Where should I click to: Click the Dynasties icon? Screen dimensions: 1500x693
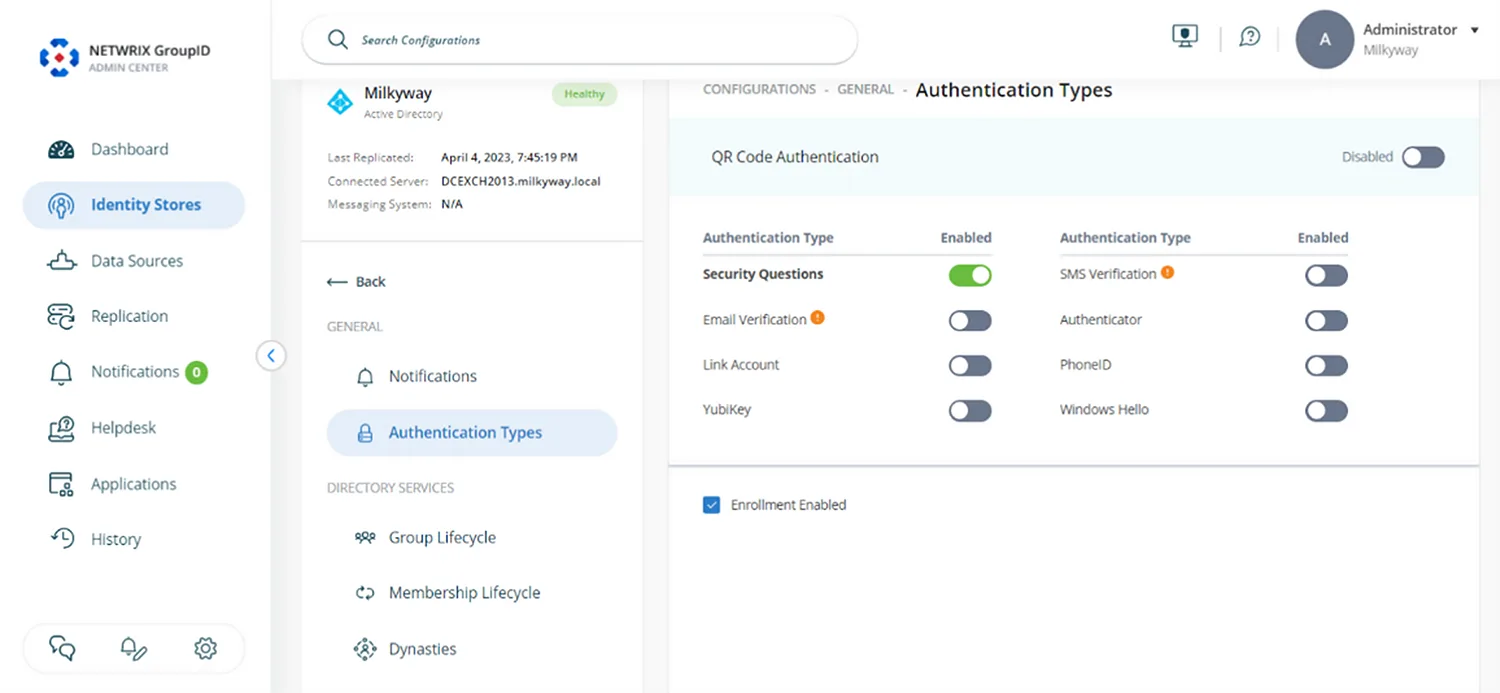click(x=365, y=650)
